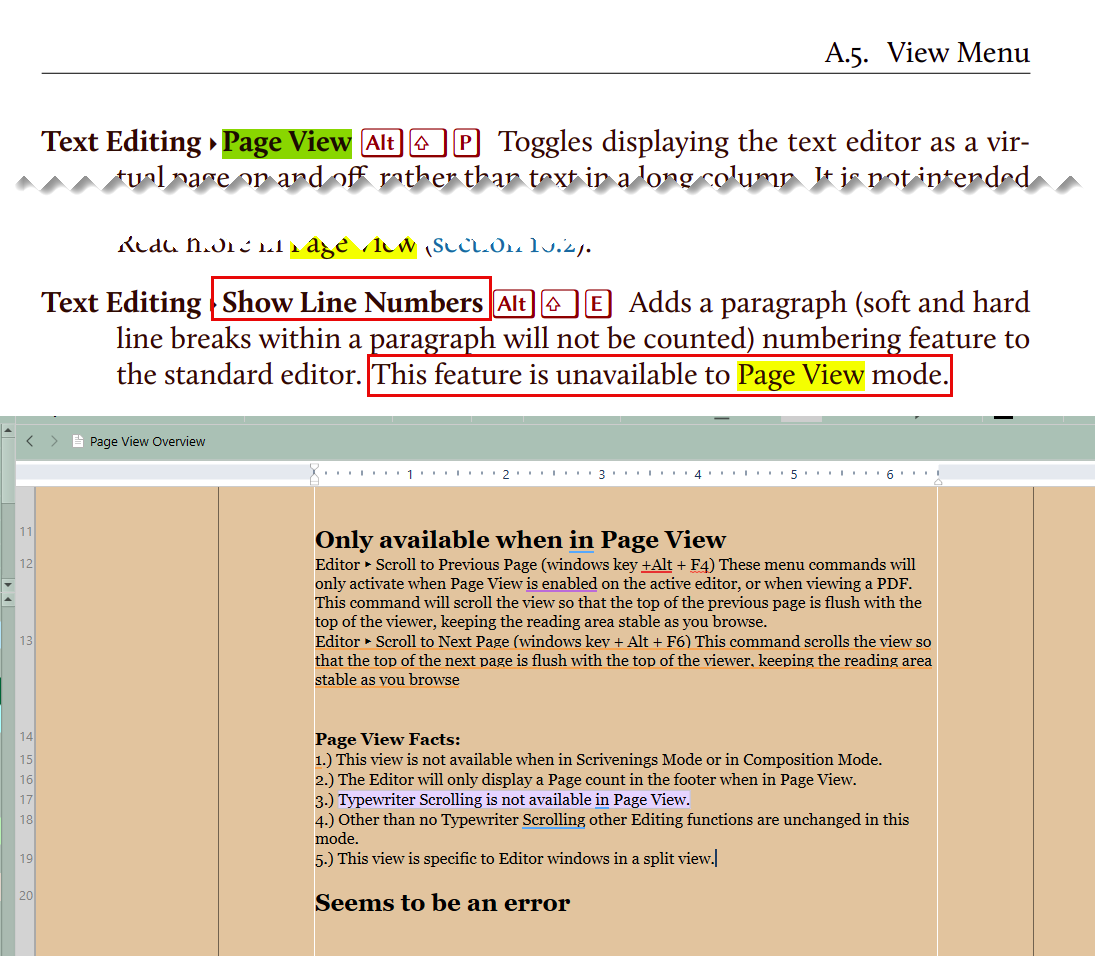Click the Page View Overview document title

147,441
